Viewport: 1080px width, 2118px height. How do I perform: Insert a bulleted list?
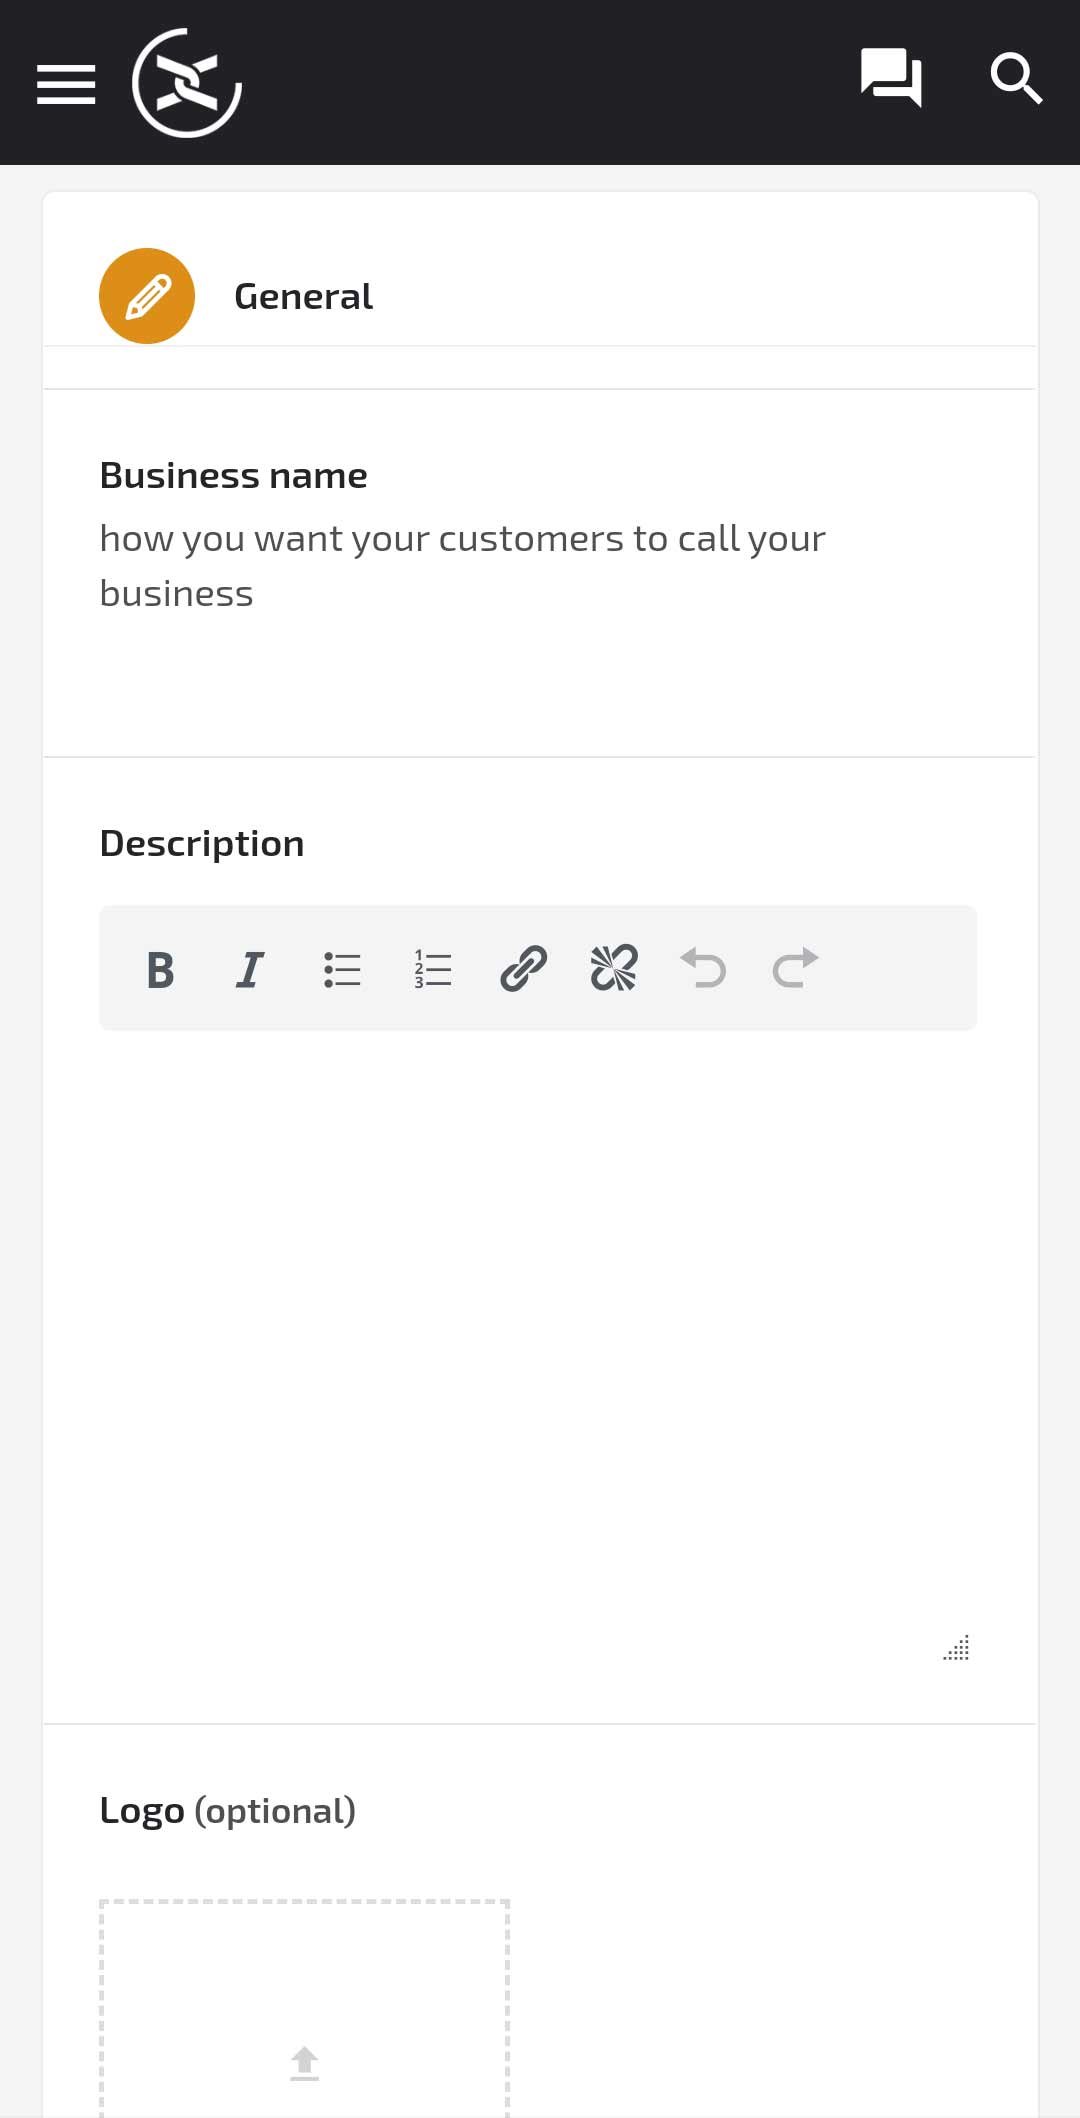(342, 969)
